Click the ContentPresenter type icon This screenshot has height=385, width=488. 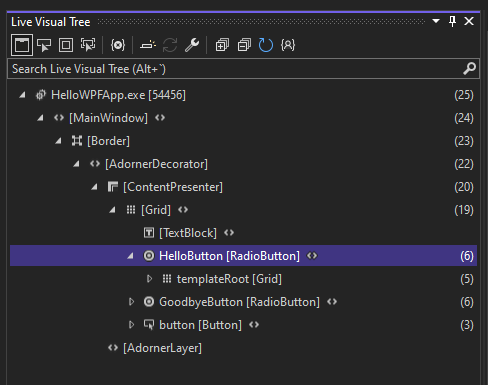(x=113, y=187)
